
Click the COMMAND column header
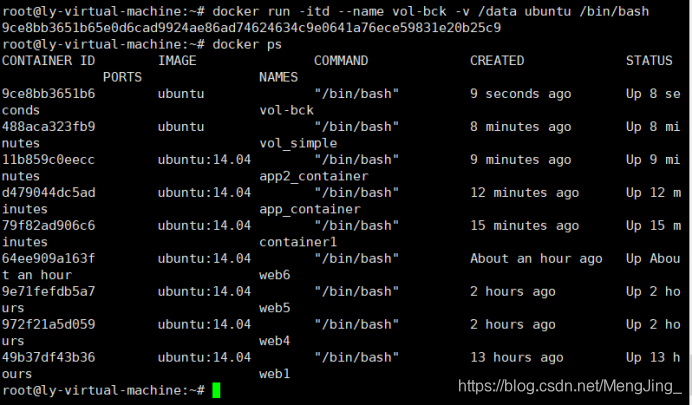coord(341,61)
